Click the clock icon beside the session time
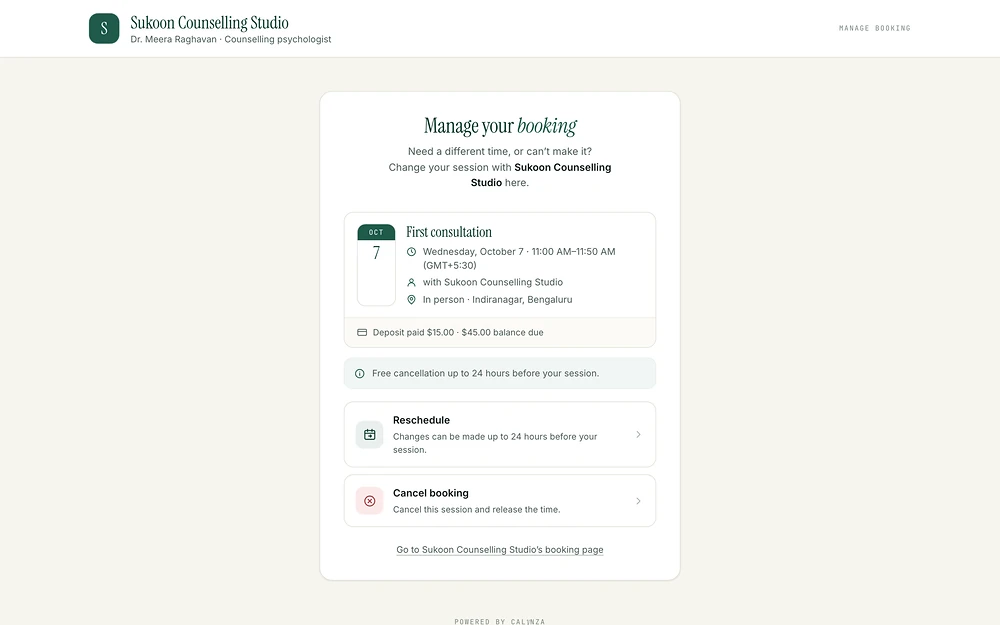This screenshot has height=625, width=1000. pyautogui.click(x=411, y=252)
